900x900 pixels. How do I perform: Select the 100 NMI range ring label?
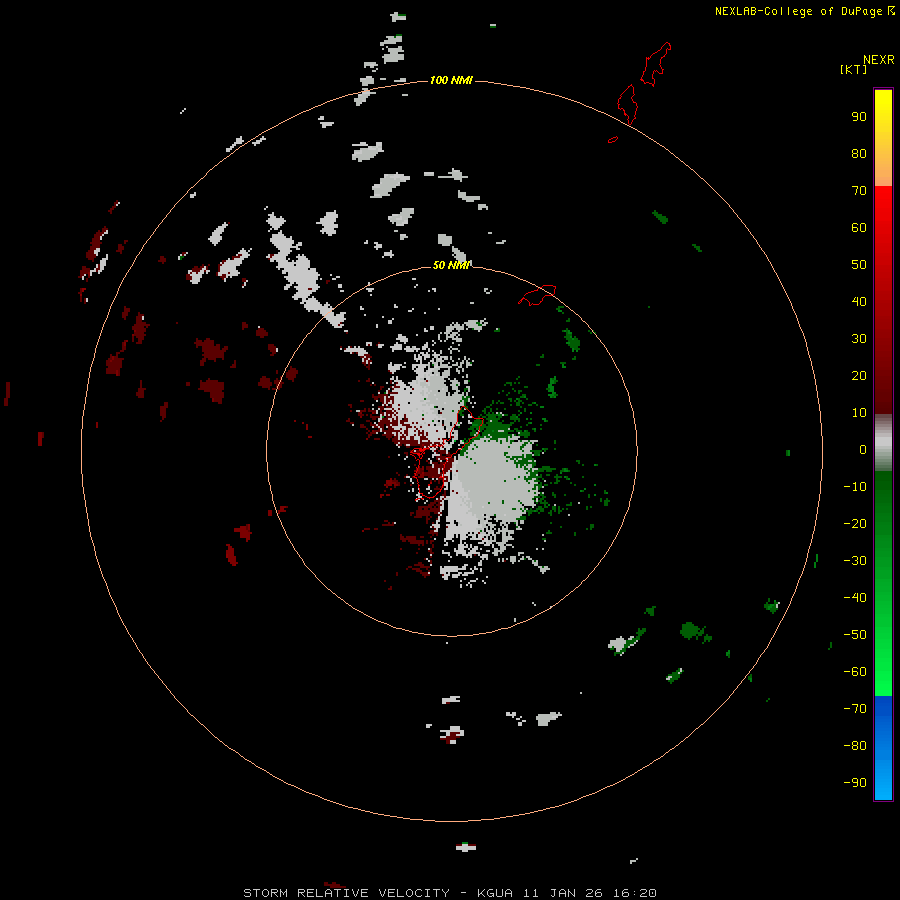pyautogui.click(x=451, y=80)
